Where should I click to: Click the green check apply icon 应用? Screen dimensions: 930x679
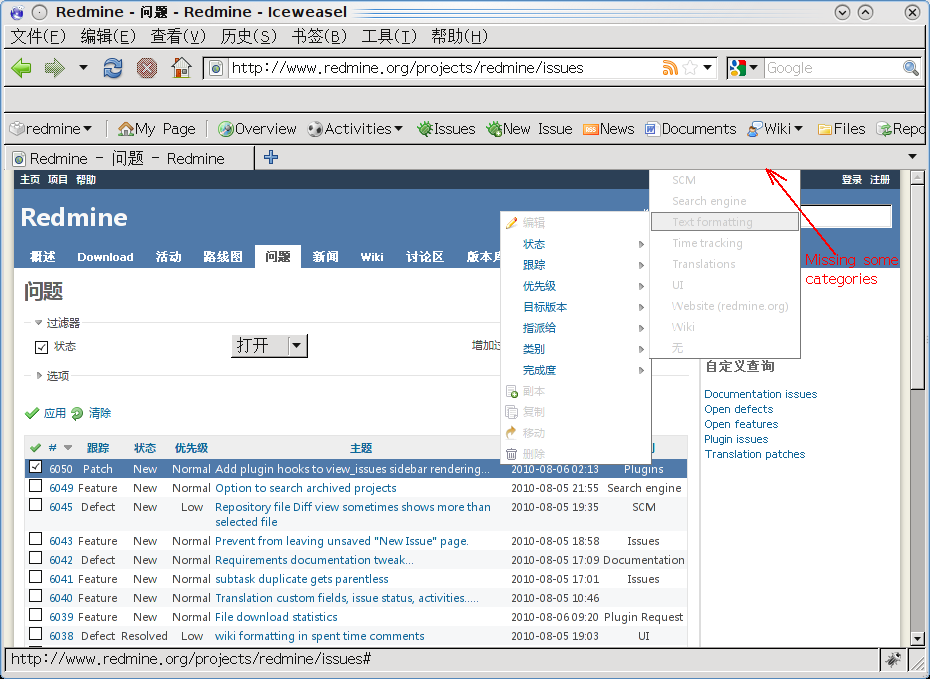tap(32, 413)
